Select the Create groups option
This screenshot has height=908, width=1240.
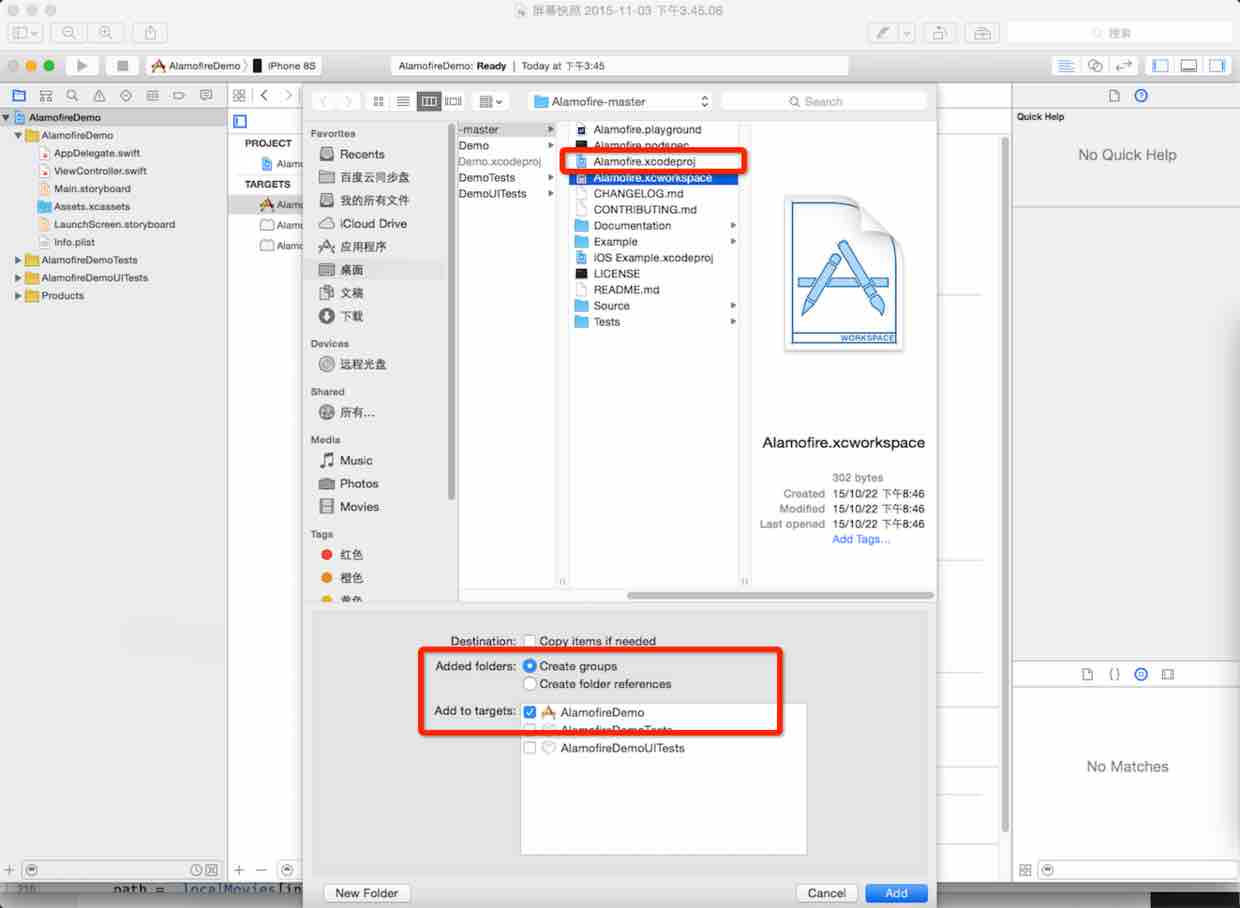[529, 666]
